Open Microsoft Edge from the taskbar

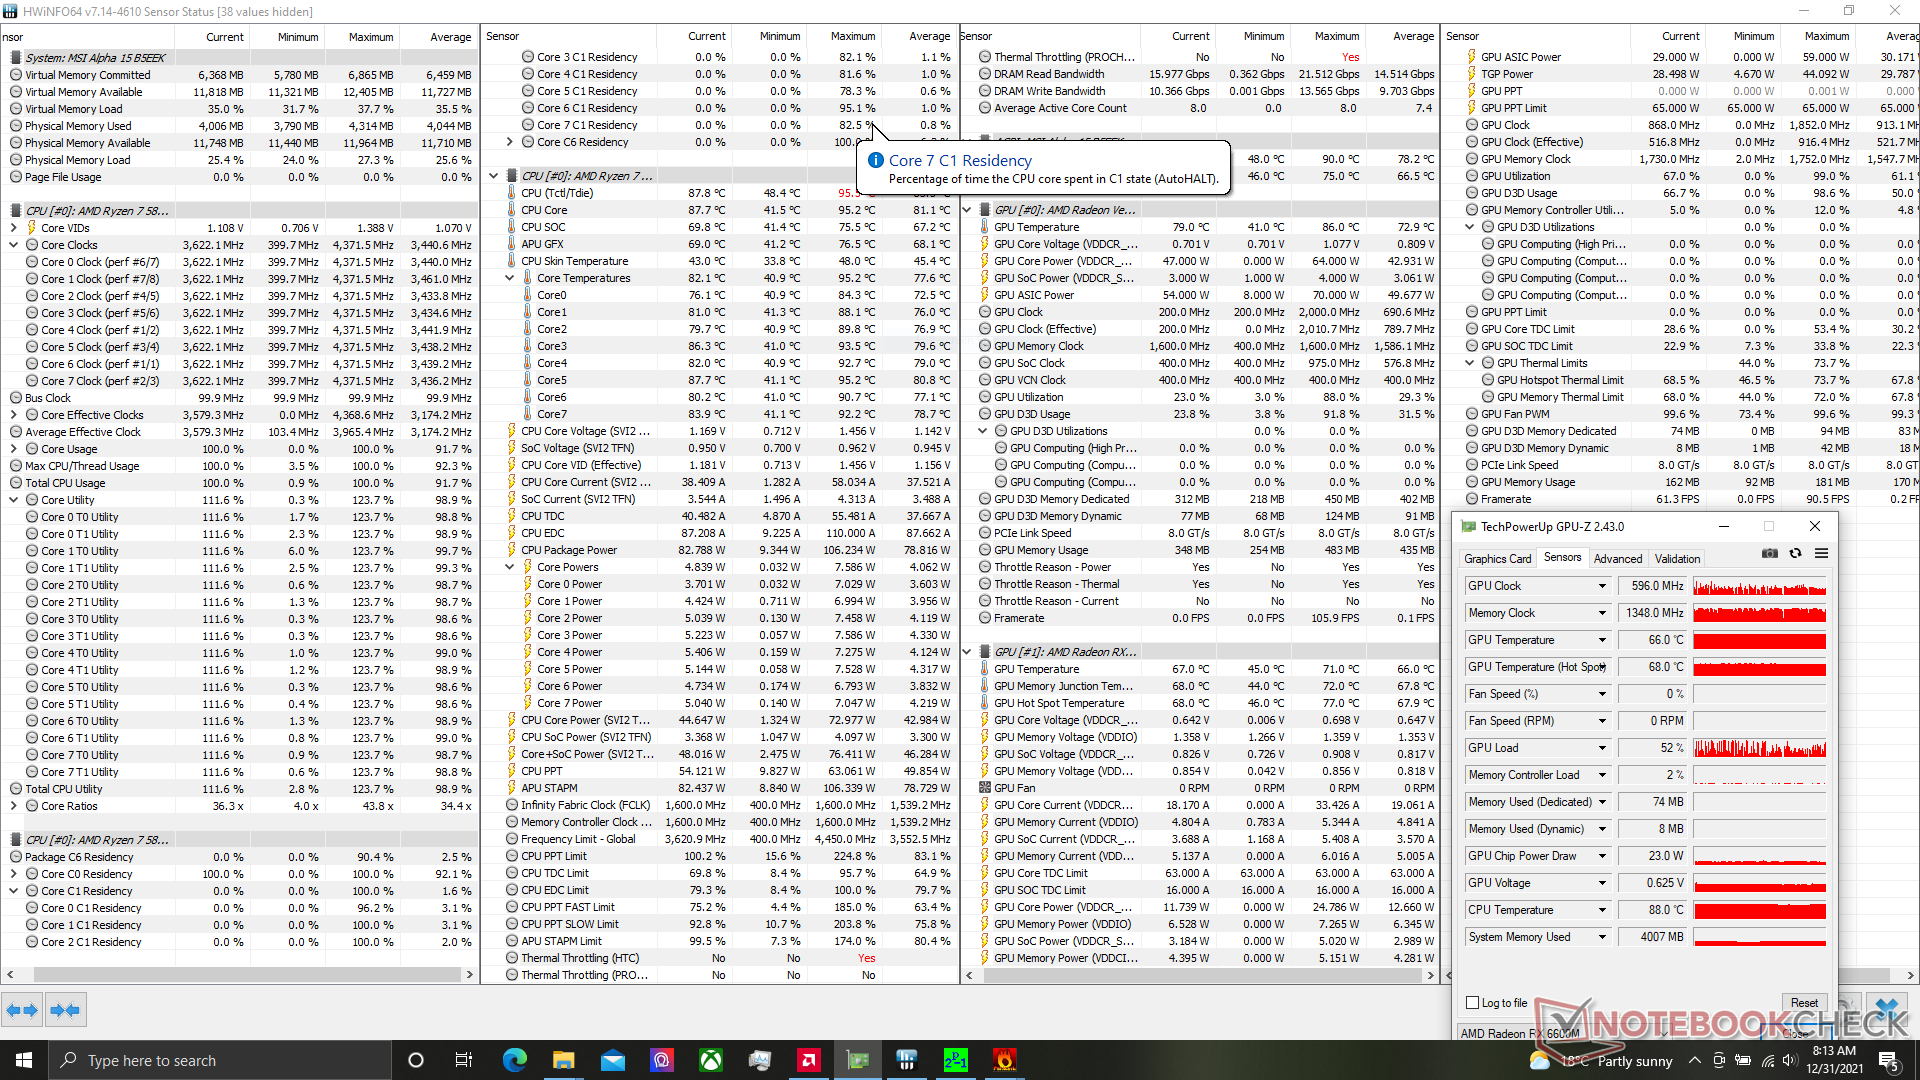coord(515,1060)
